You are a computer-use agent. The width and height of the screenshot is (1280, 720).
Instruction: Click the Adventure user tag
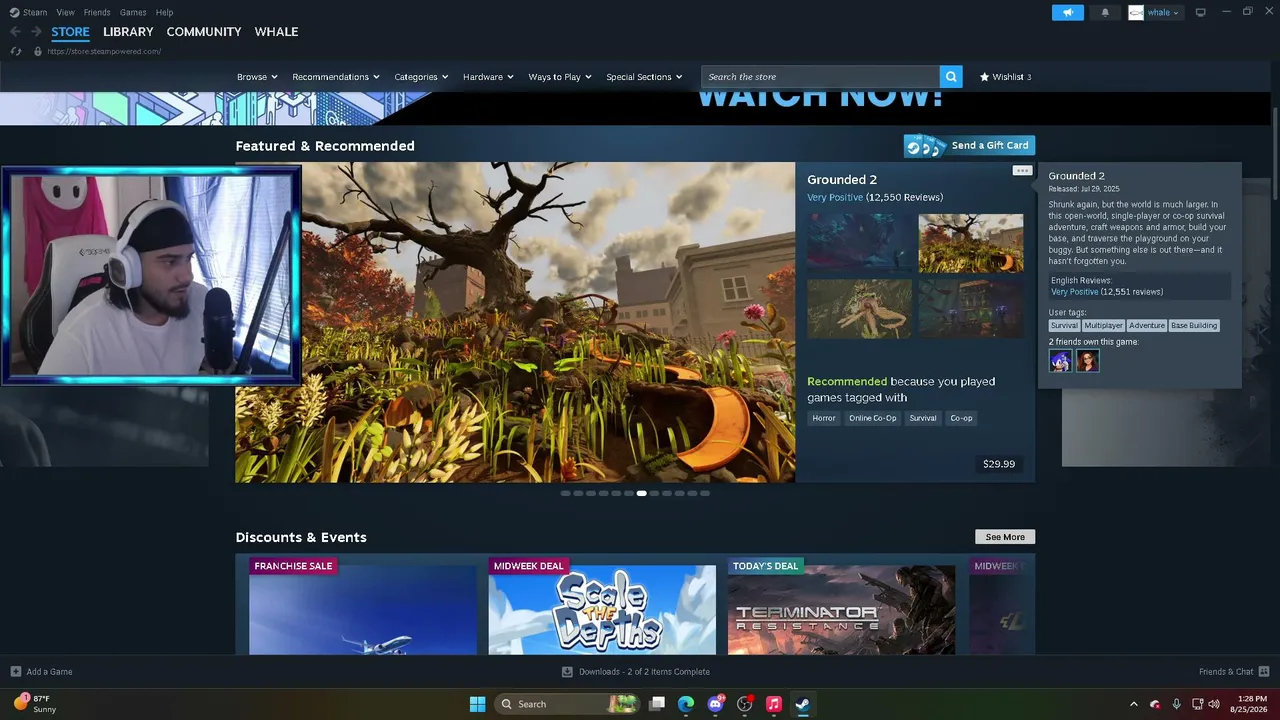[x=1147, y=325]
